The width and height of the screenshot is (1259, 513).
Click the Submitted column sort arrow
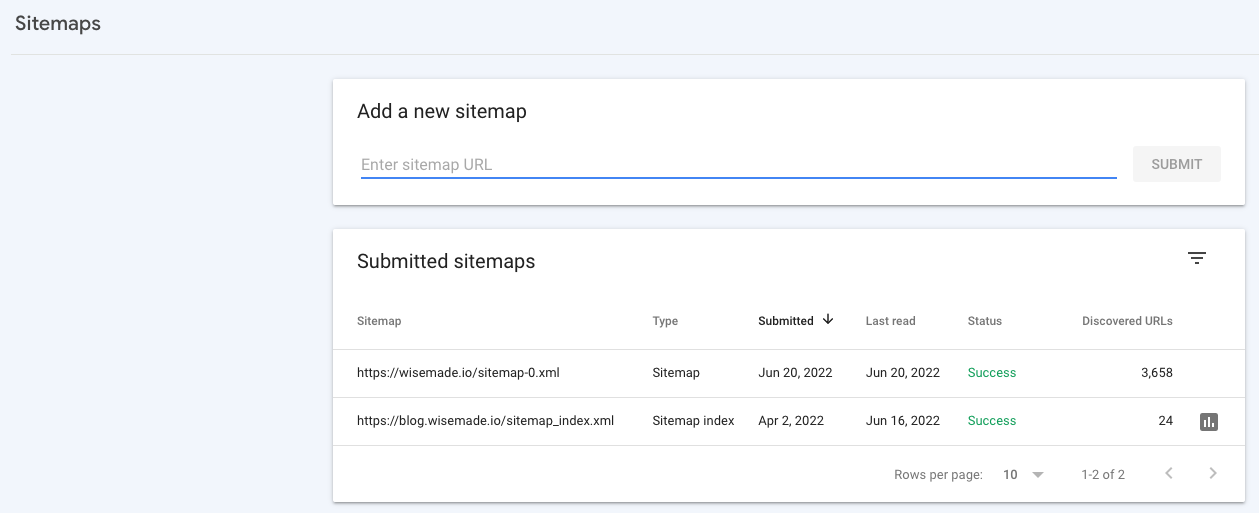coord(828,320)
